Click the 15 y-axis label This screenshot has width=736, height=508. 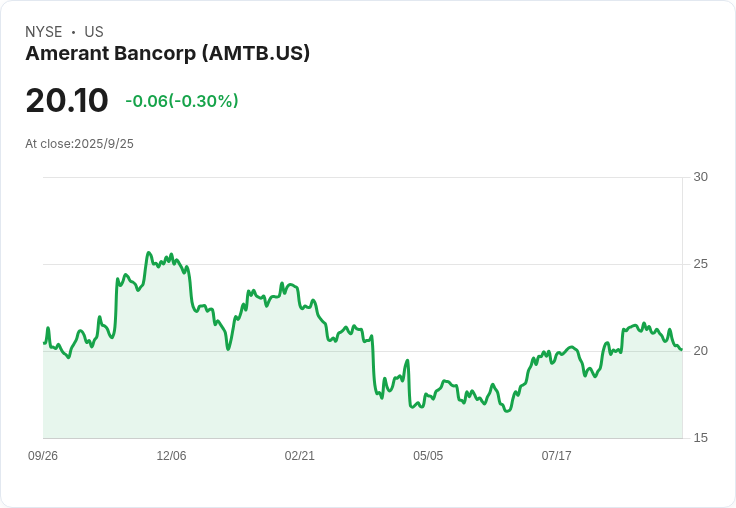700,438
